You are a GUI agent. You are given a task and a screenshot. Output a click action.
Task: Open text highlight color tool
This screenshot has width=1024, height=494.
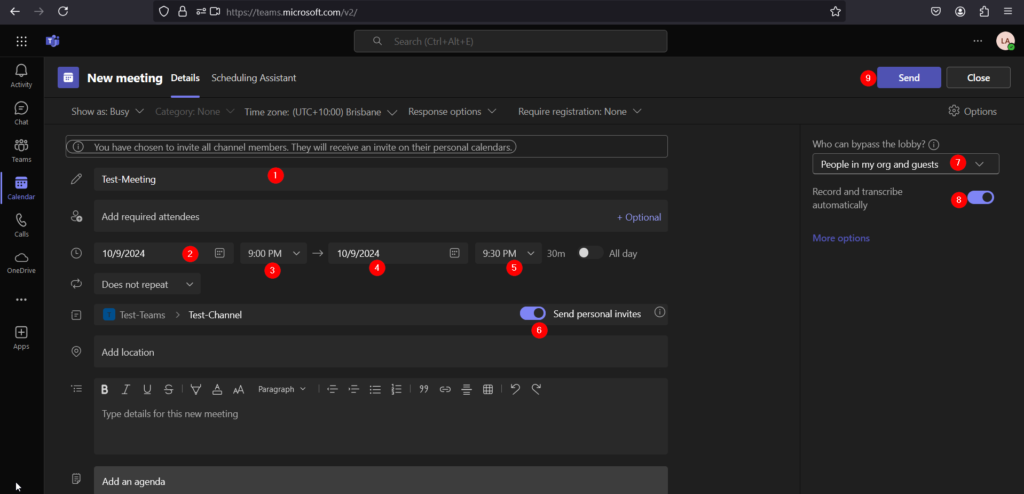[195, 389]
